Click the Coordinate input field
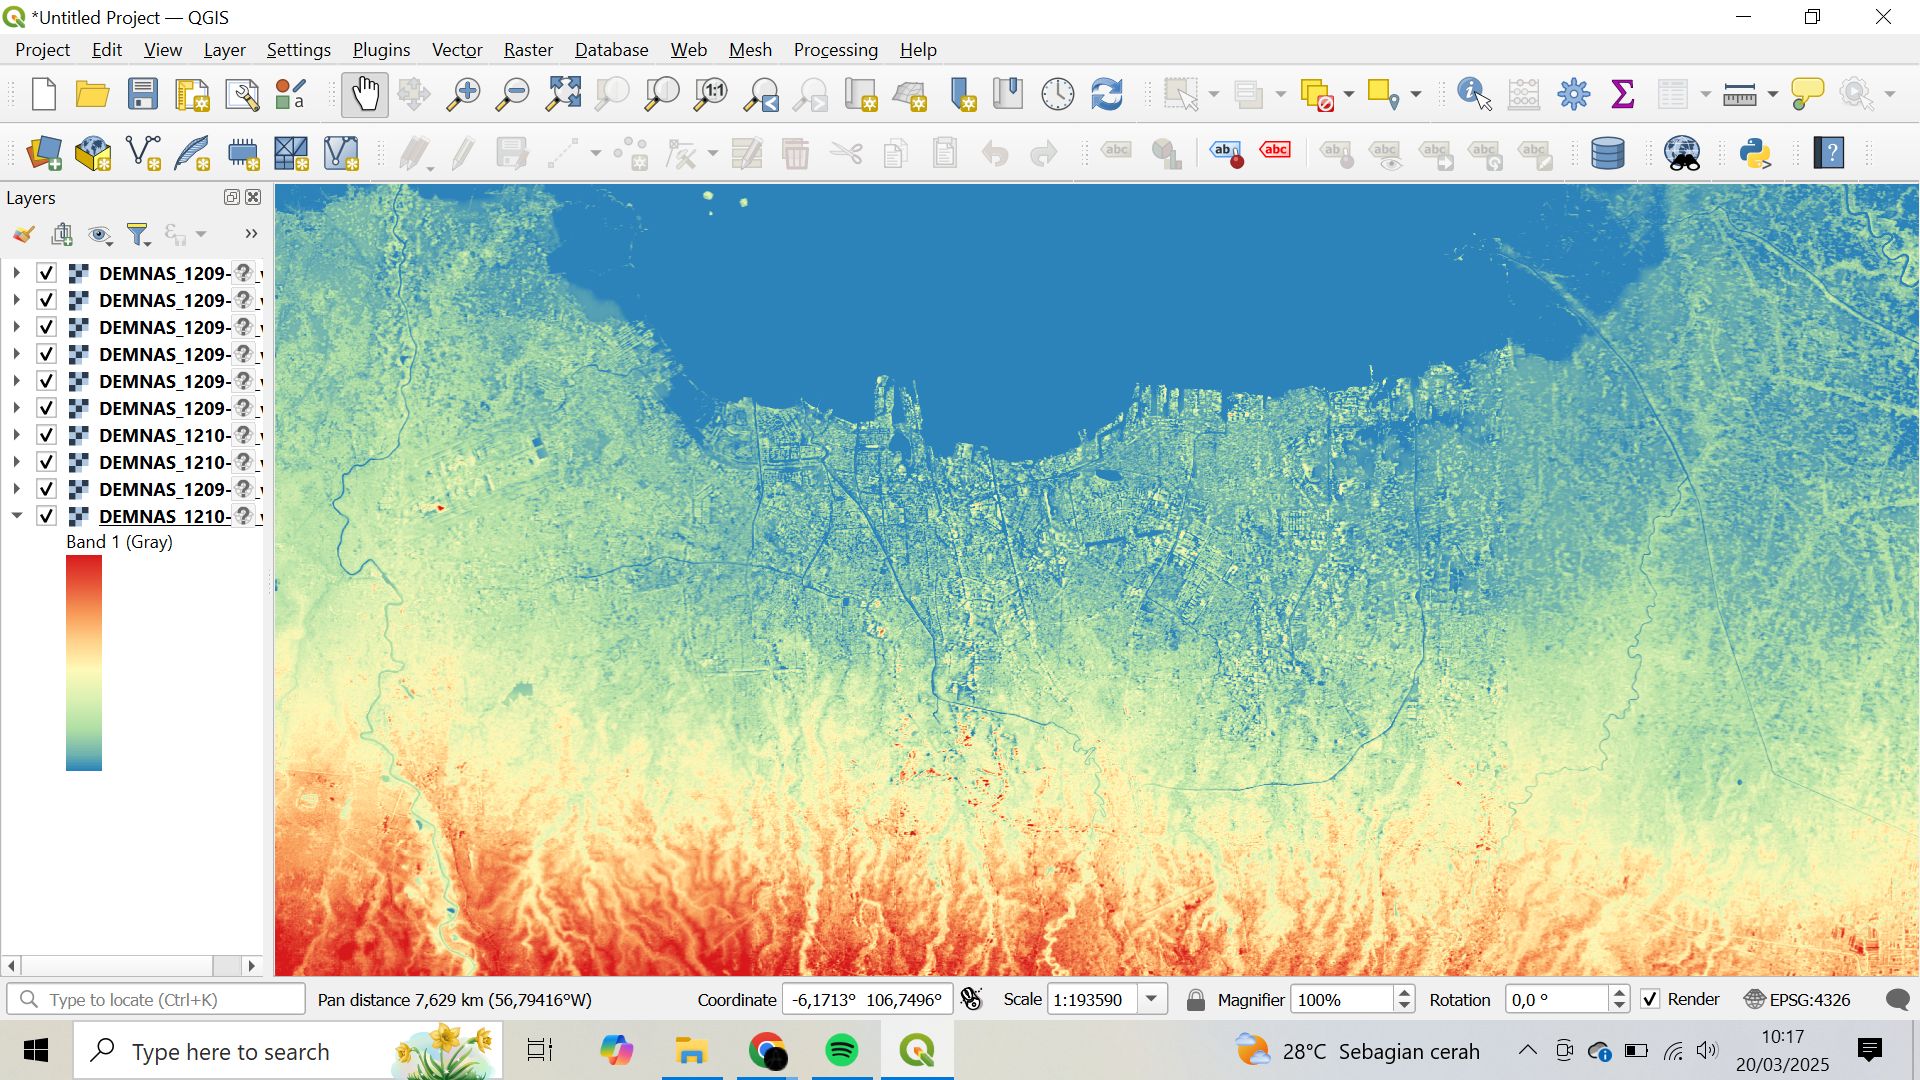The height and width of the screenshot is (1080, 1920). click(x=867, y=999)
